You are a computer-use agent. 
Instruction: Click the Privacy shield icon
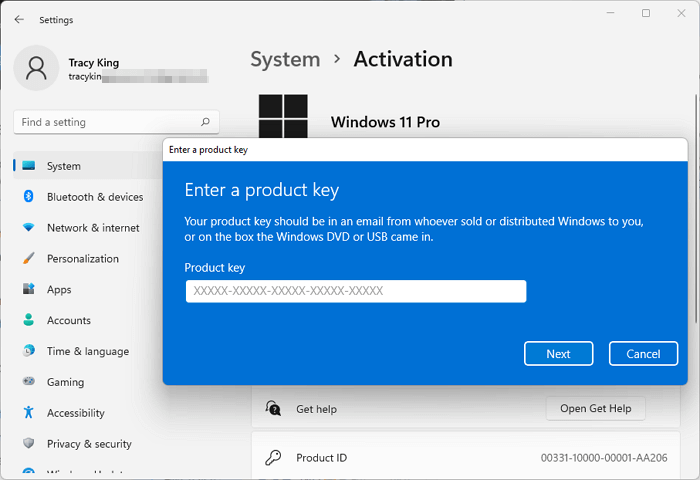[29, 443]
